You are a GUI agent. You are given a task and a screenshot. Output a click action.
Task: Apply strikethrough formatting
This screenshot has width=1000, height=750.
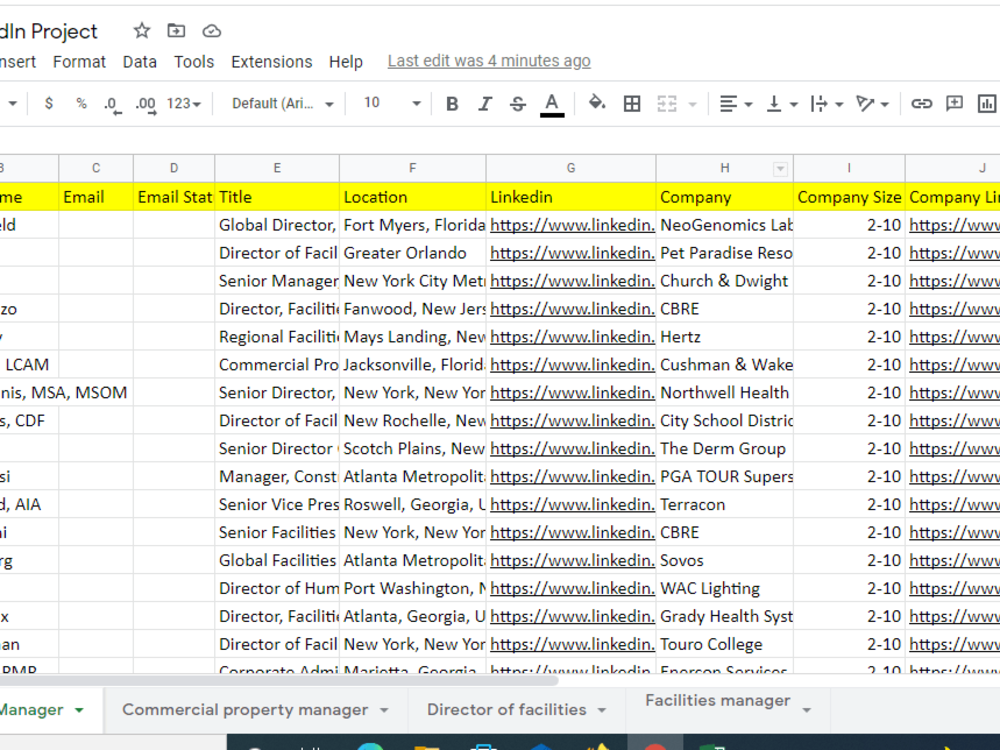pyautogui.click(x=518, y=103)
